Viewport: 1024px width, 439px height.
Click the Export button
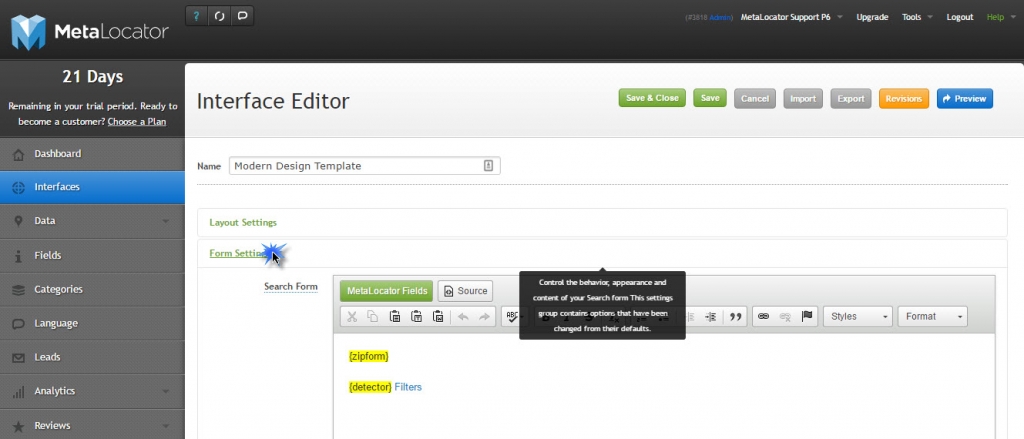point(851,99)
